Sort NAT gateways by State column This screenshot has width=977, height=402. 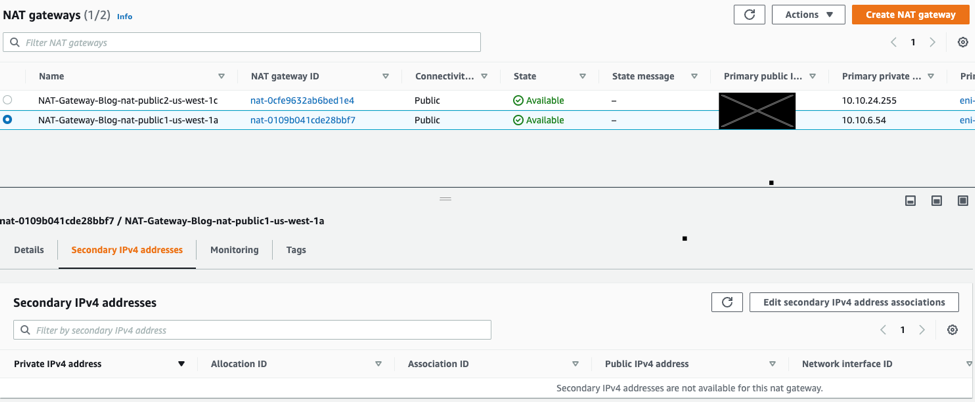click(582, 77)
